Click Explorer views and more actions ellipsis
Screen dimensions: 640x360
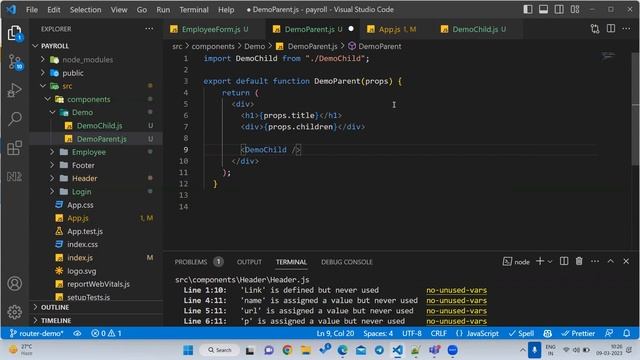(149, 29)
